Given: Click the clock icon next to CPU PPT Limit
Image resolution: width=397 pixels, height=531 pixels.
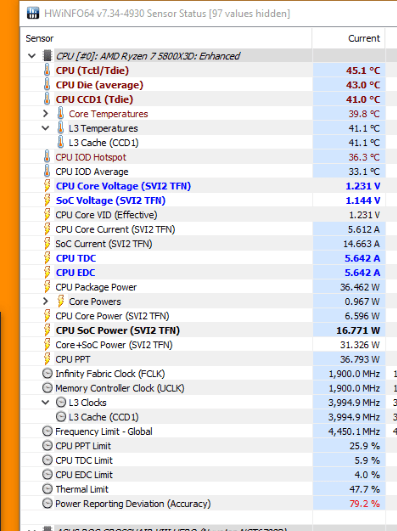Looking at the screenshot, I should pos(47,446).
